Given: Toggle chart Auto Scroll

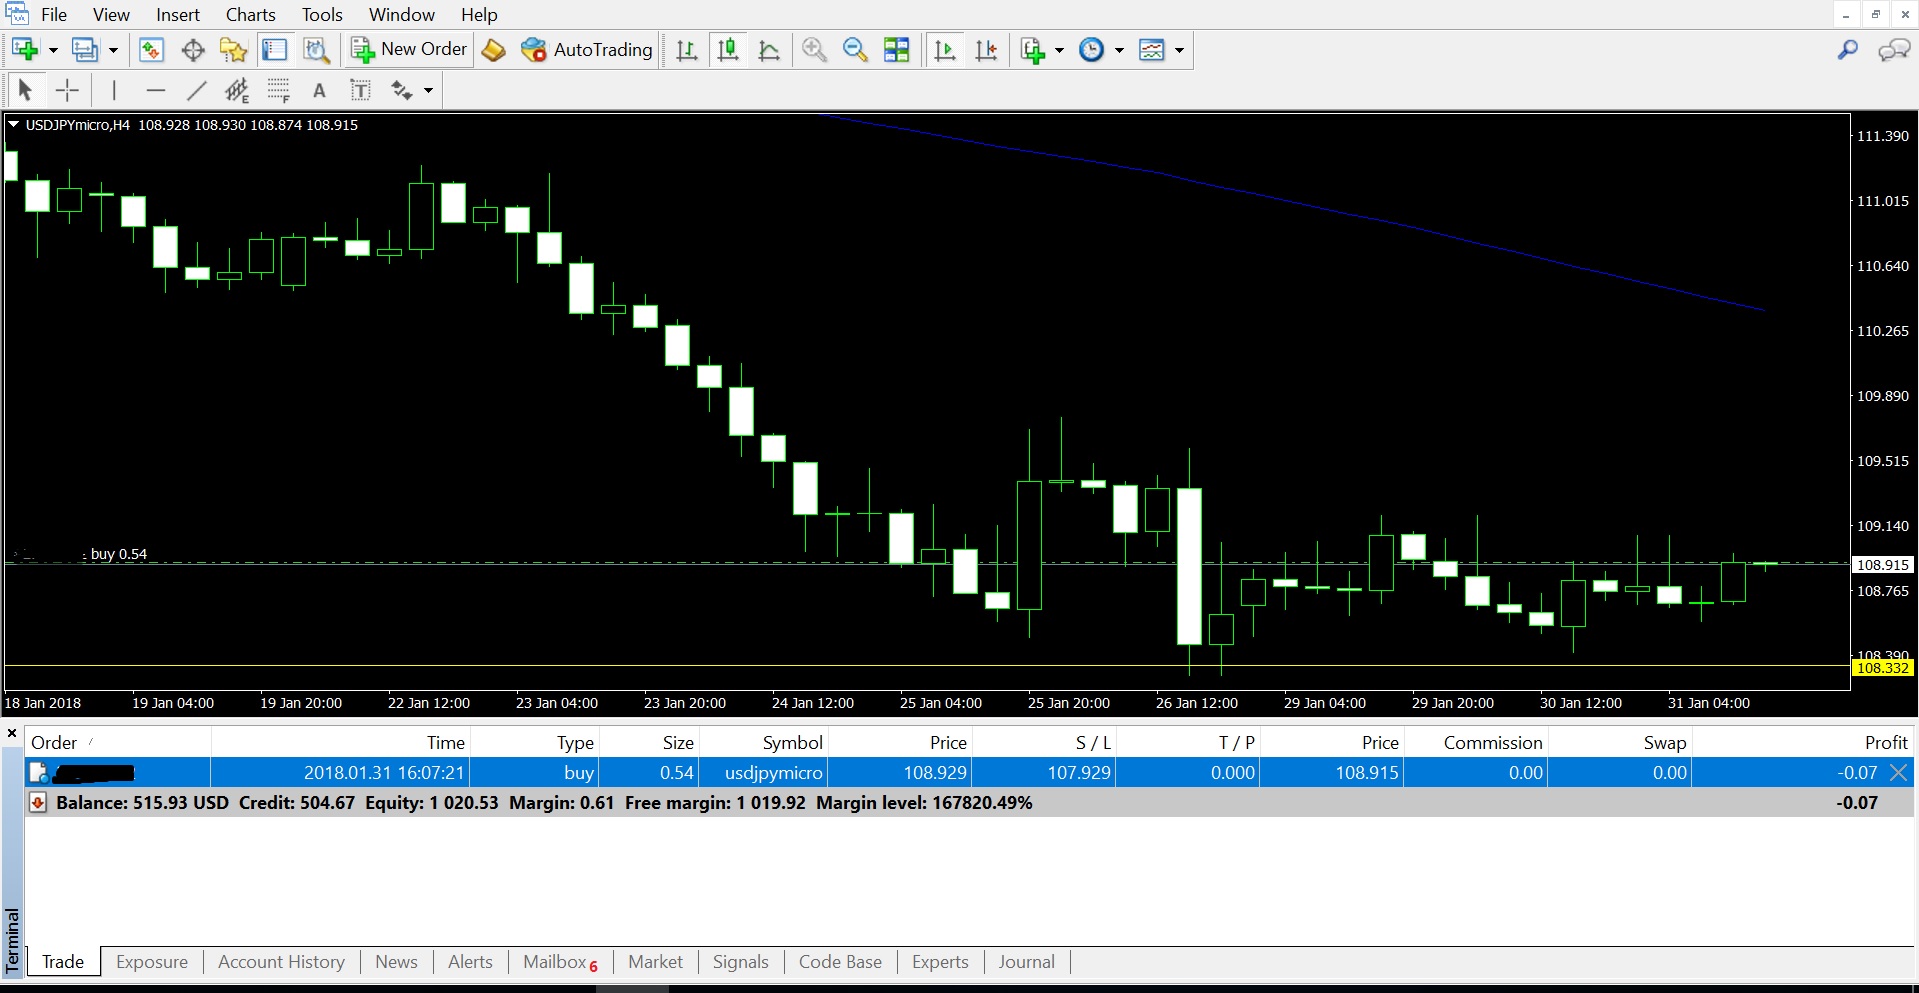Looking at the screenshot, I should coord(944,50).
